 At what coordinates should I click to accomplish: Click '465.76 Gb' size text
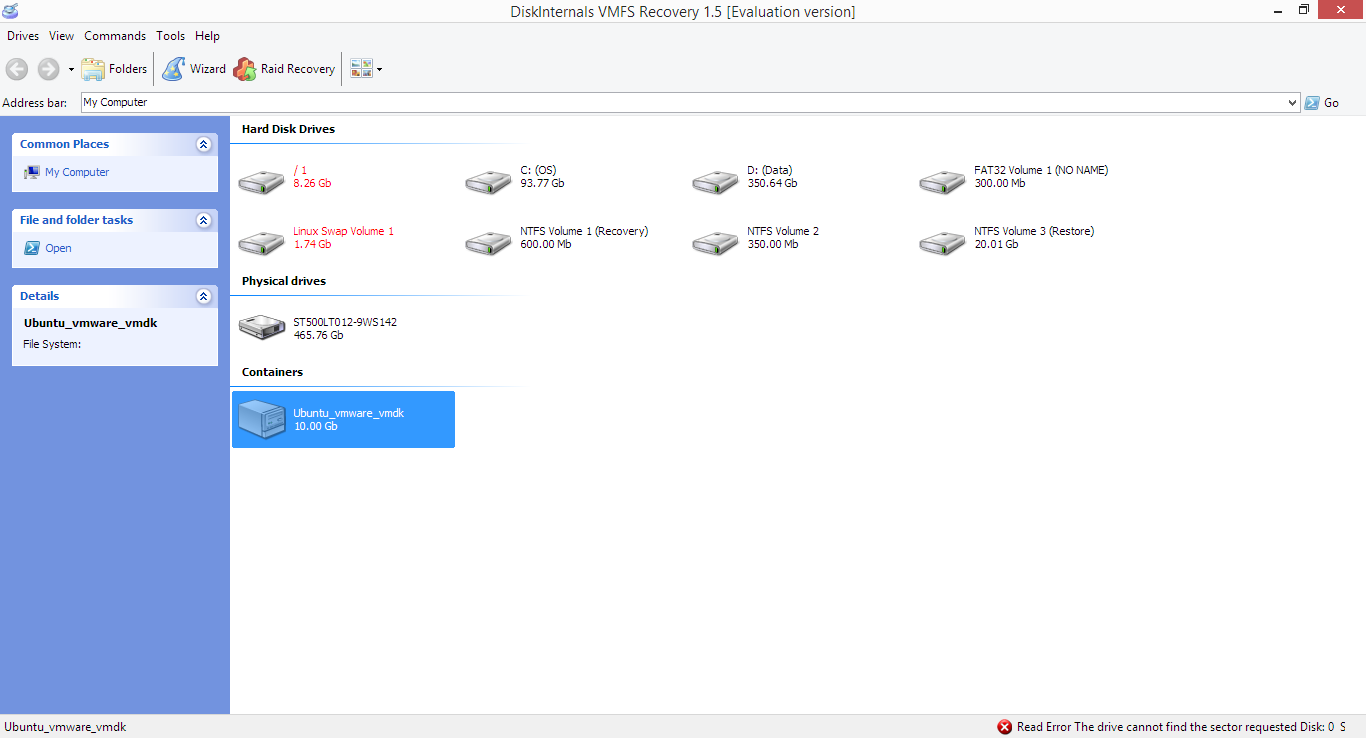tap(318, 335)
